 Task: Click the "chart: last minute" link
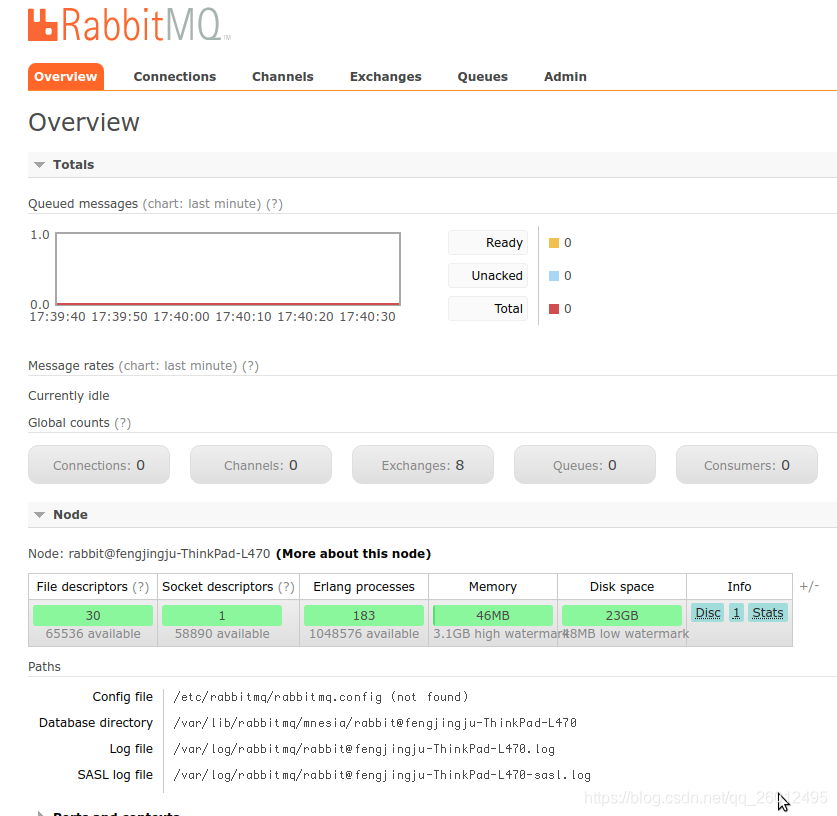coord(204,203)
